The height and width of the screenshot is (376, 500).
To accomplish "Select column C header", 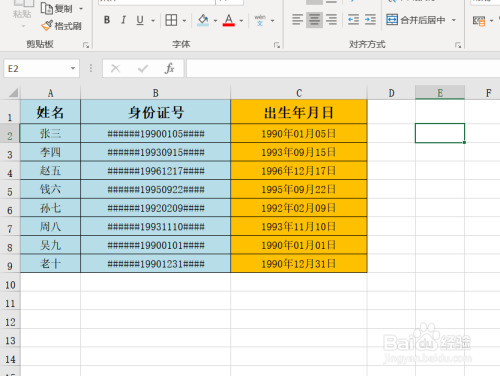I will (299, 93).
